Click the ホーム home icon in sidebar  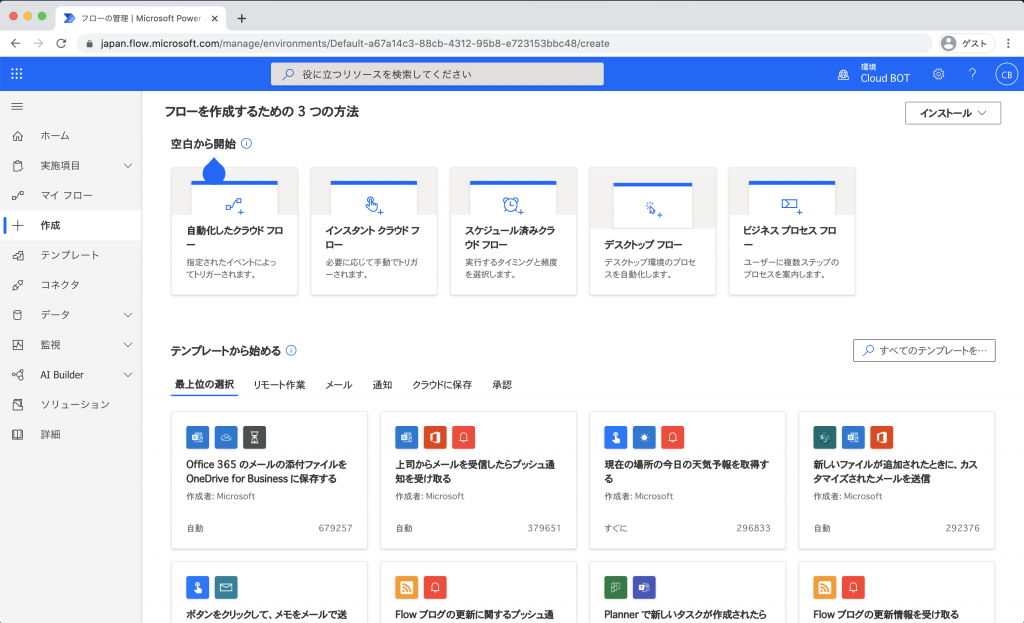(x=18, y=136)
